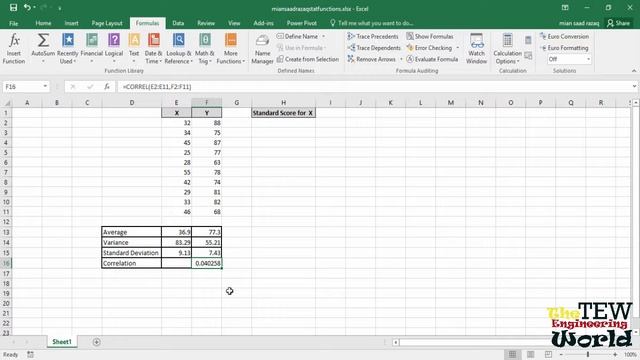Click Define Name
640x360 pixels.
click(x=298, y=36)
